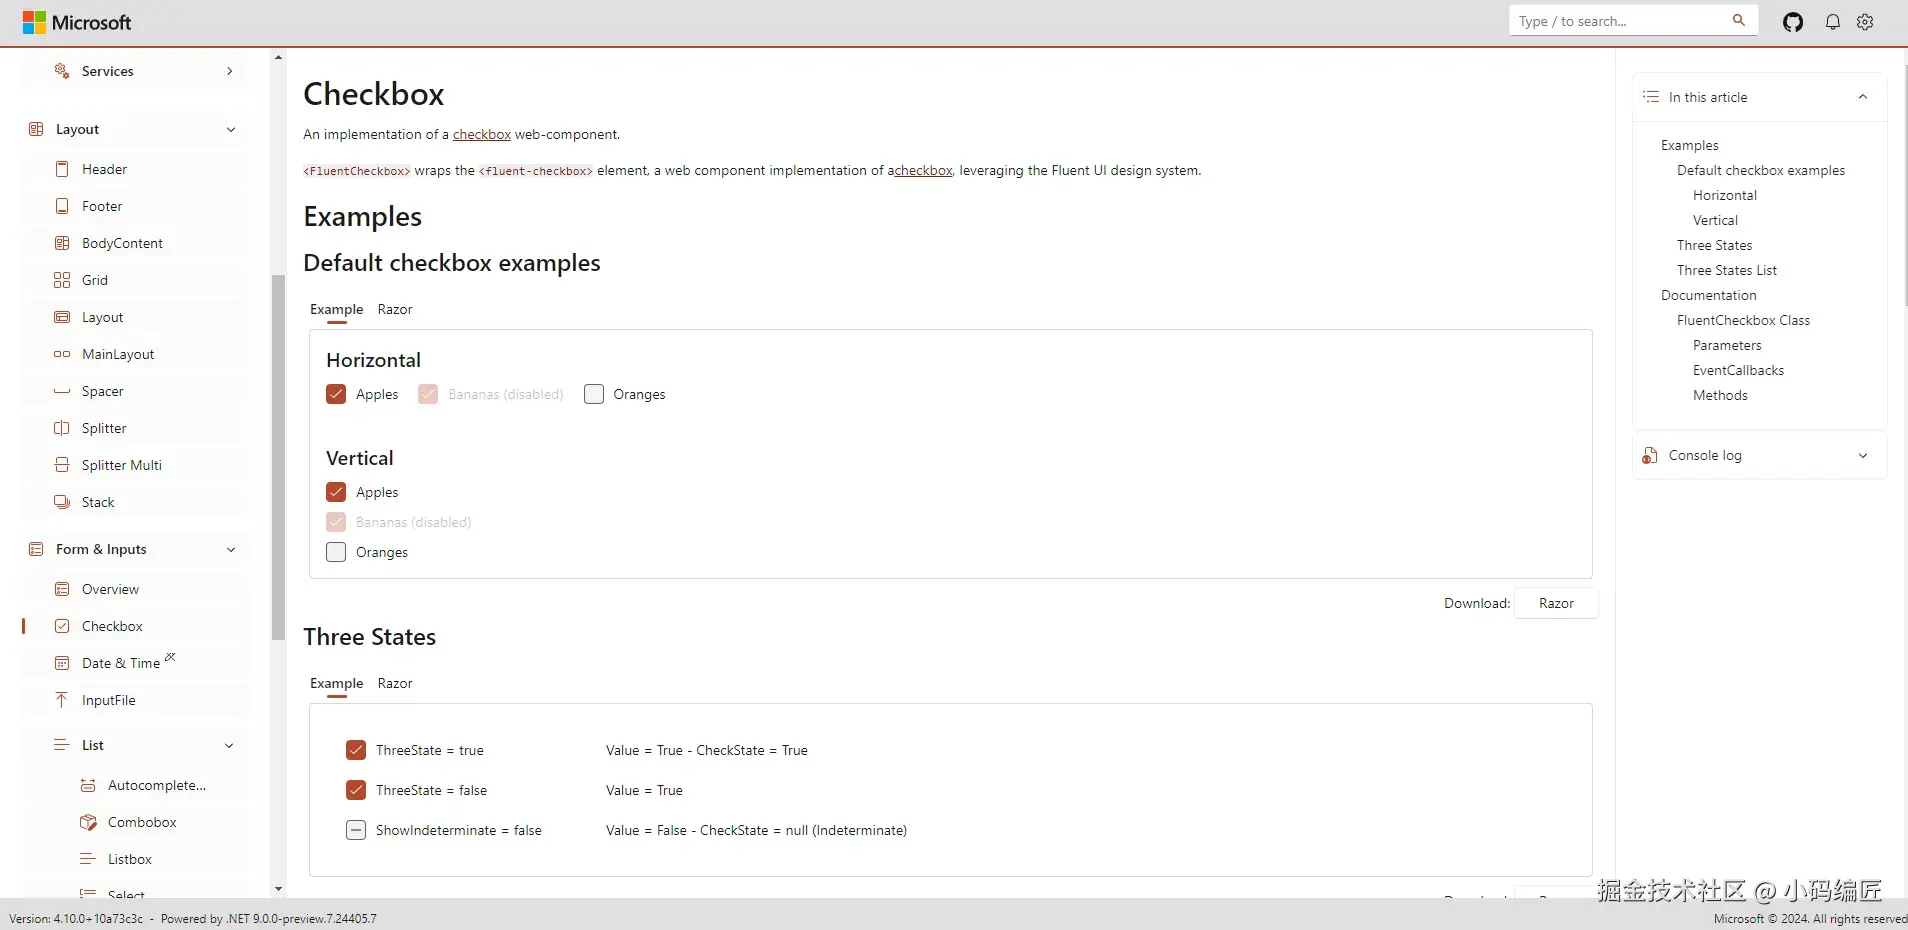Switch to Razor tab under Three States
The width and height of the screenshot is (1908, 930).
[395, 683]
